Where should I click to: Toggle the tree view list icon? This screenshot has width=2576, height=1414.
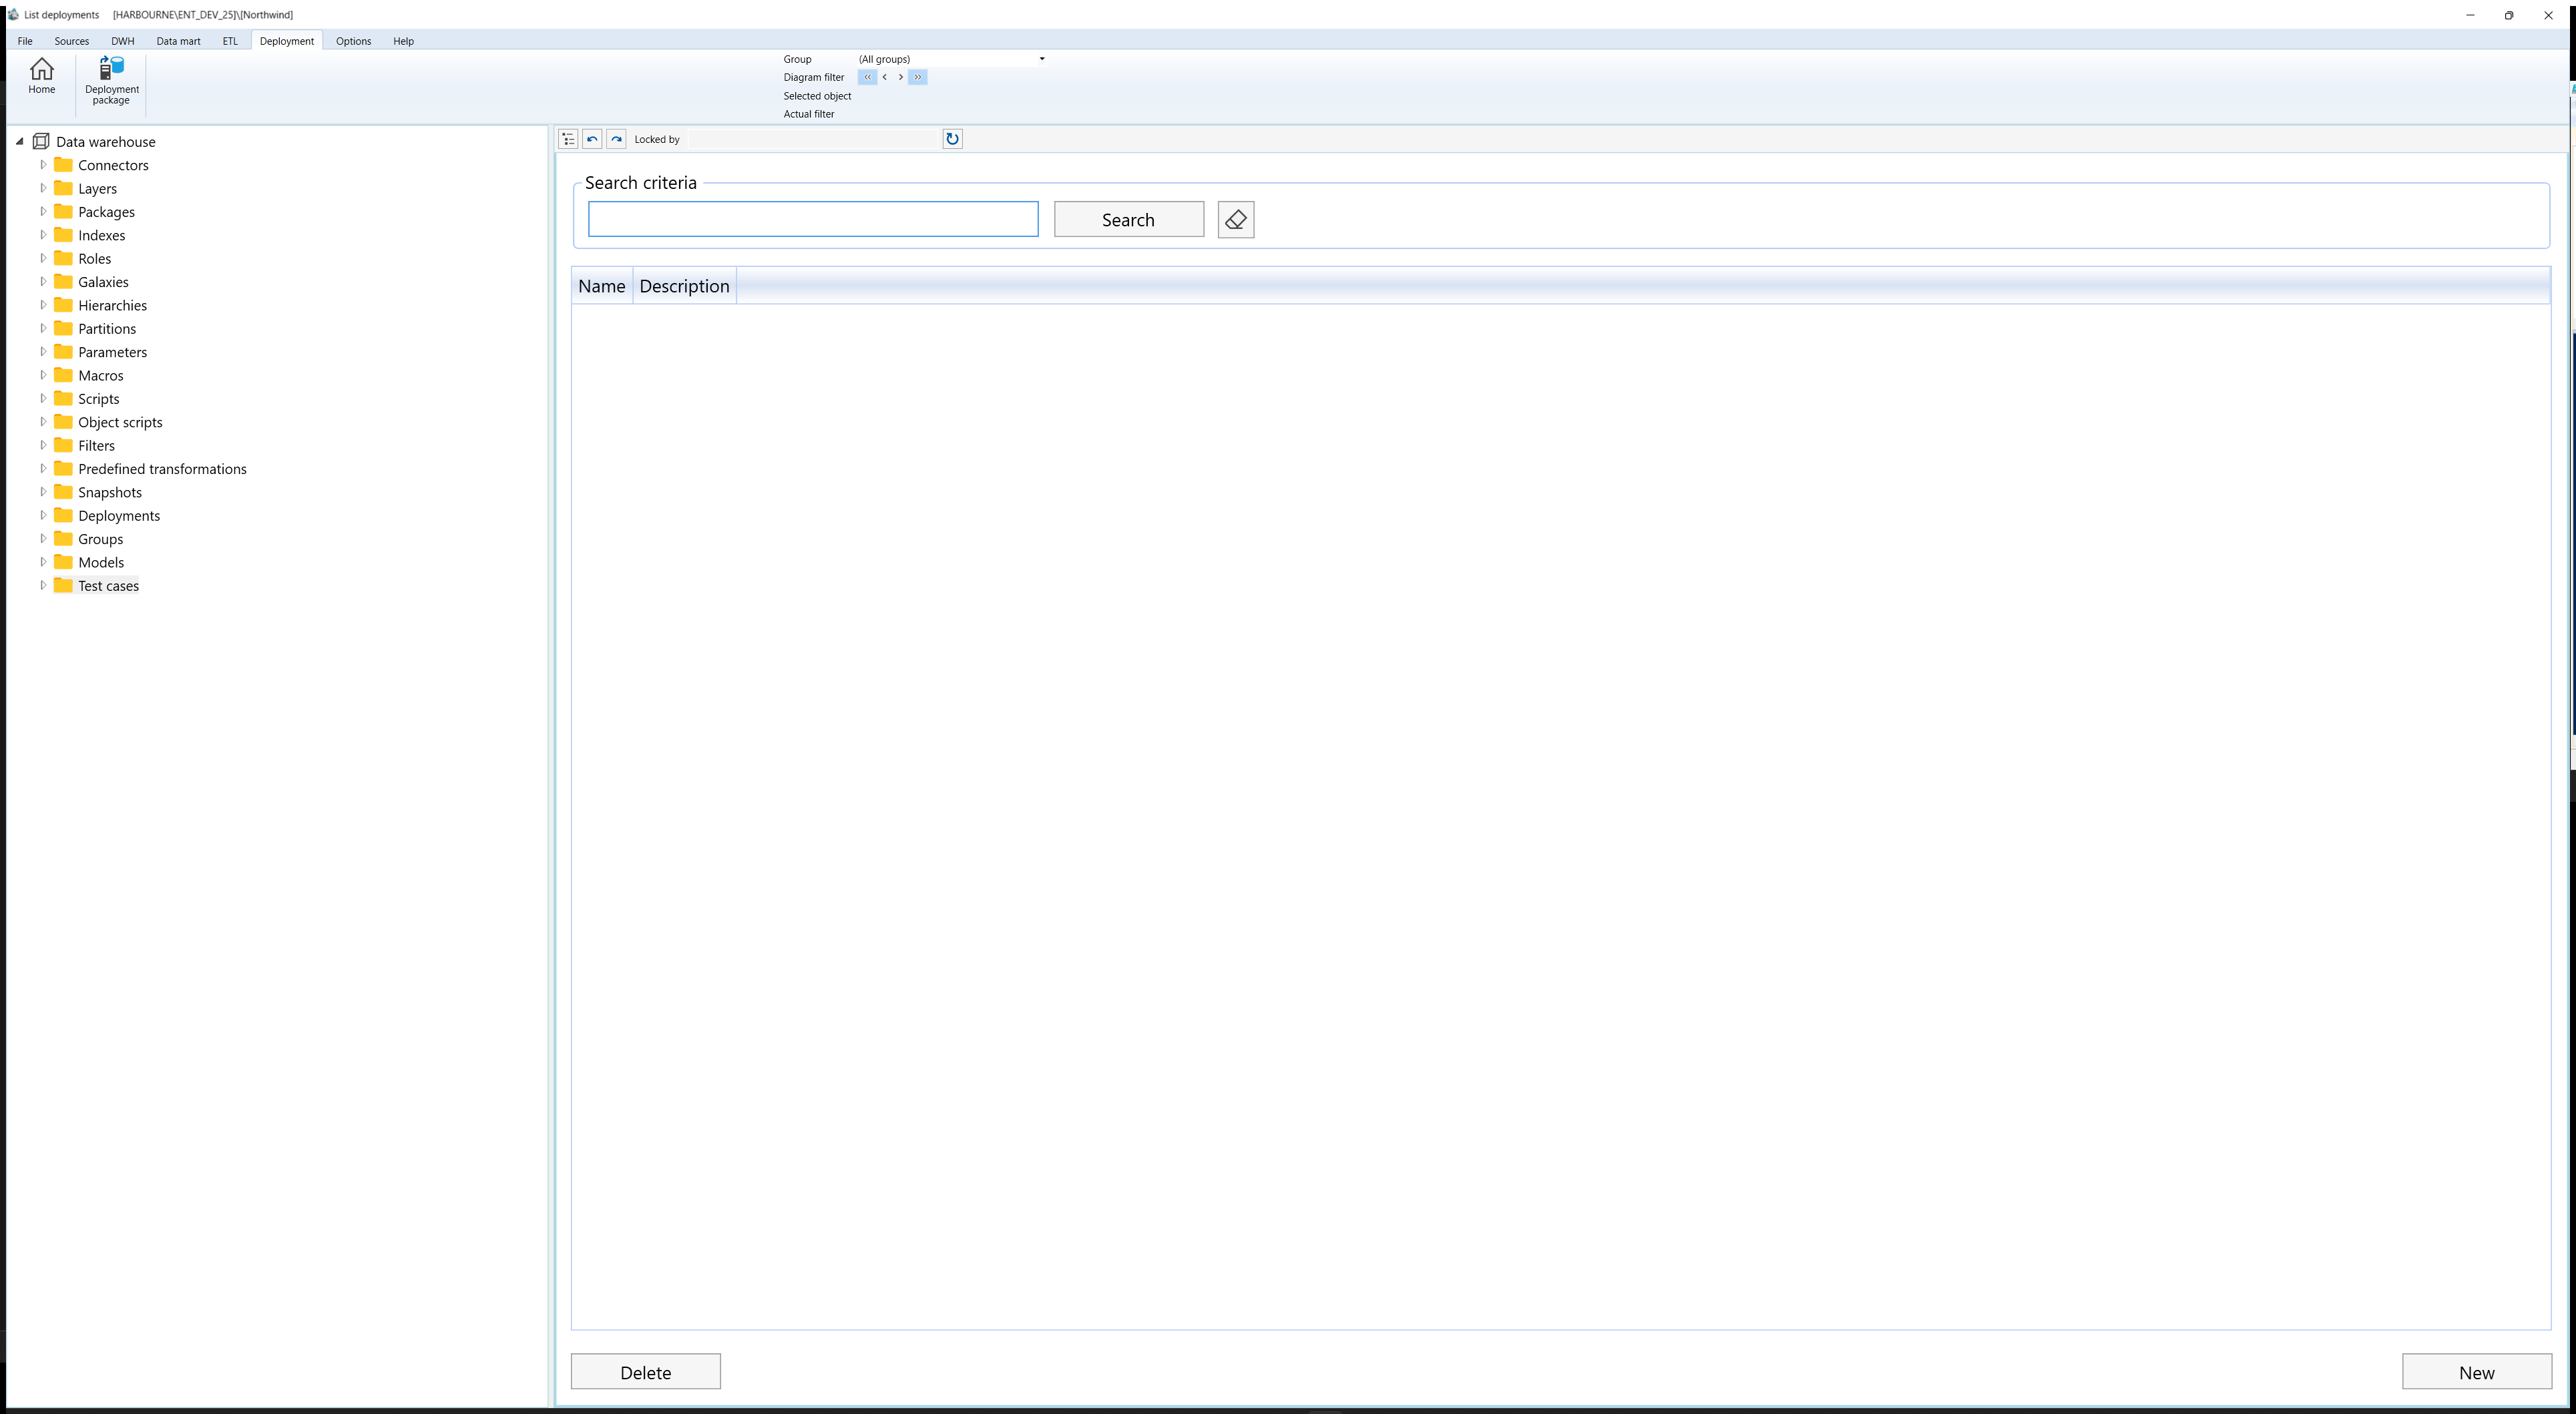click(568, 139)
